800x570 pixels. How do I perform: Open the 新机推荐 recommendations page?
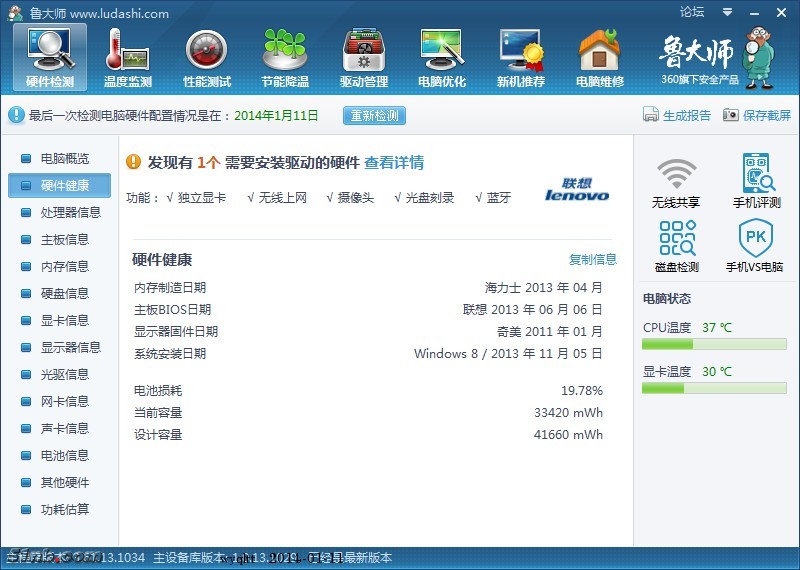pyautogui.click(x=520, y=57)
